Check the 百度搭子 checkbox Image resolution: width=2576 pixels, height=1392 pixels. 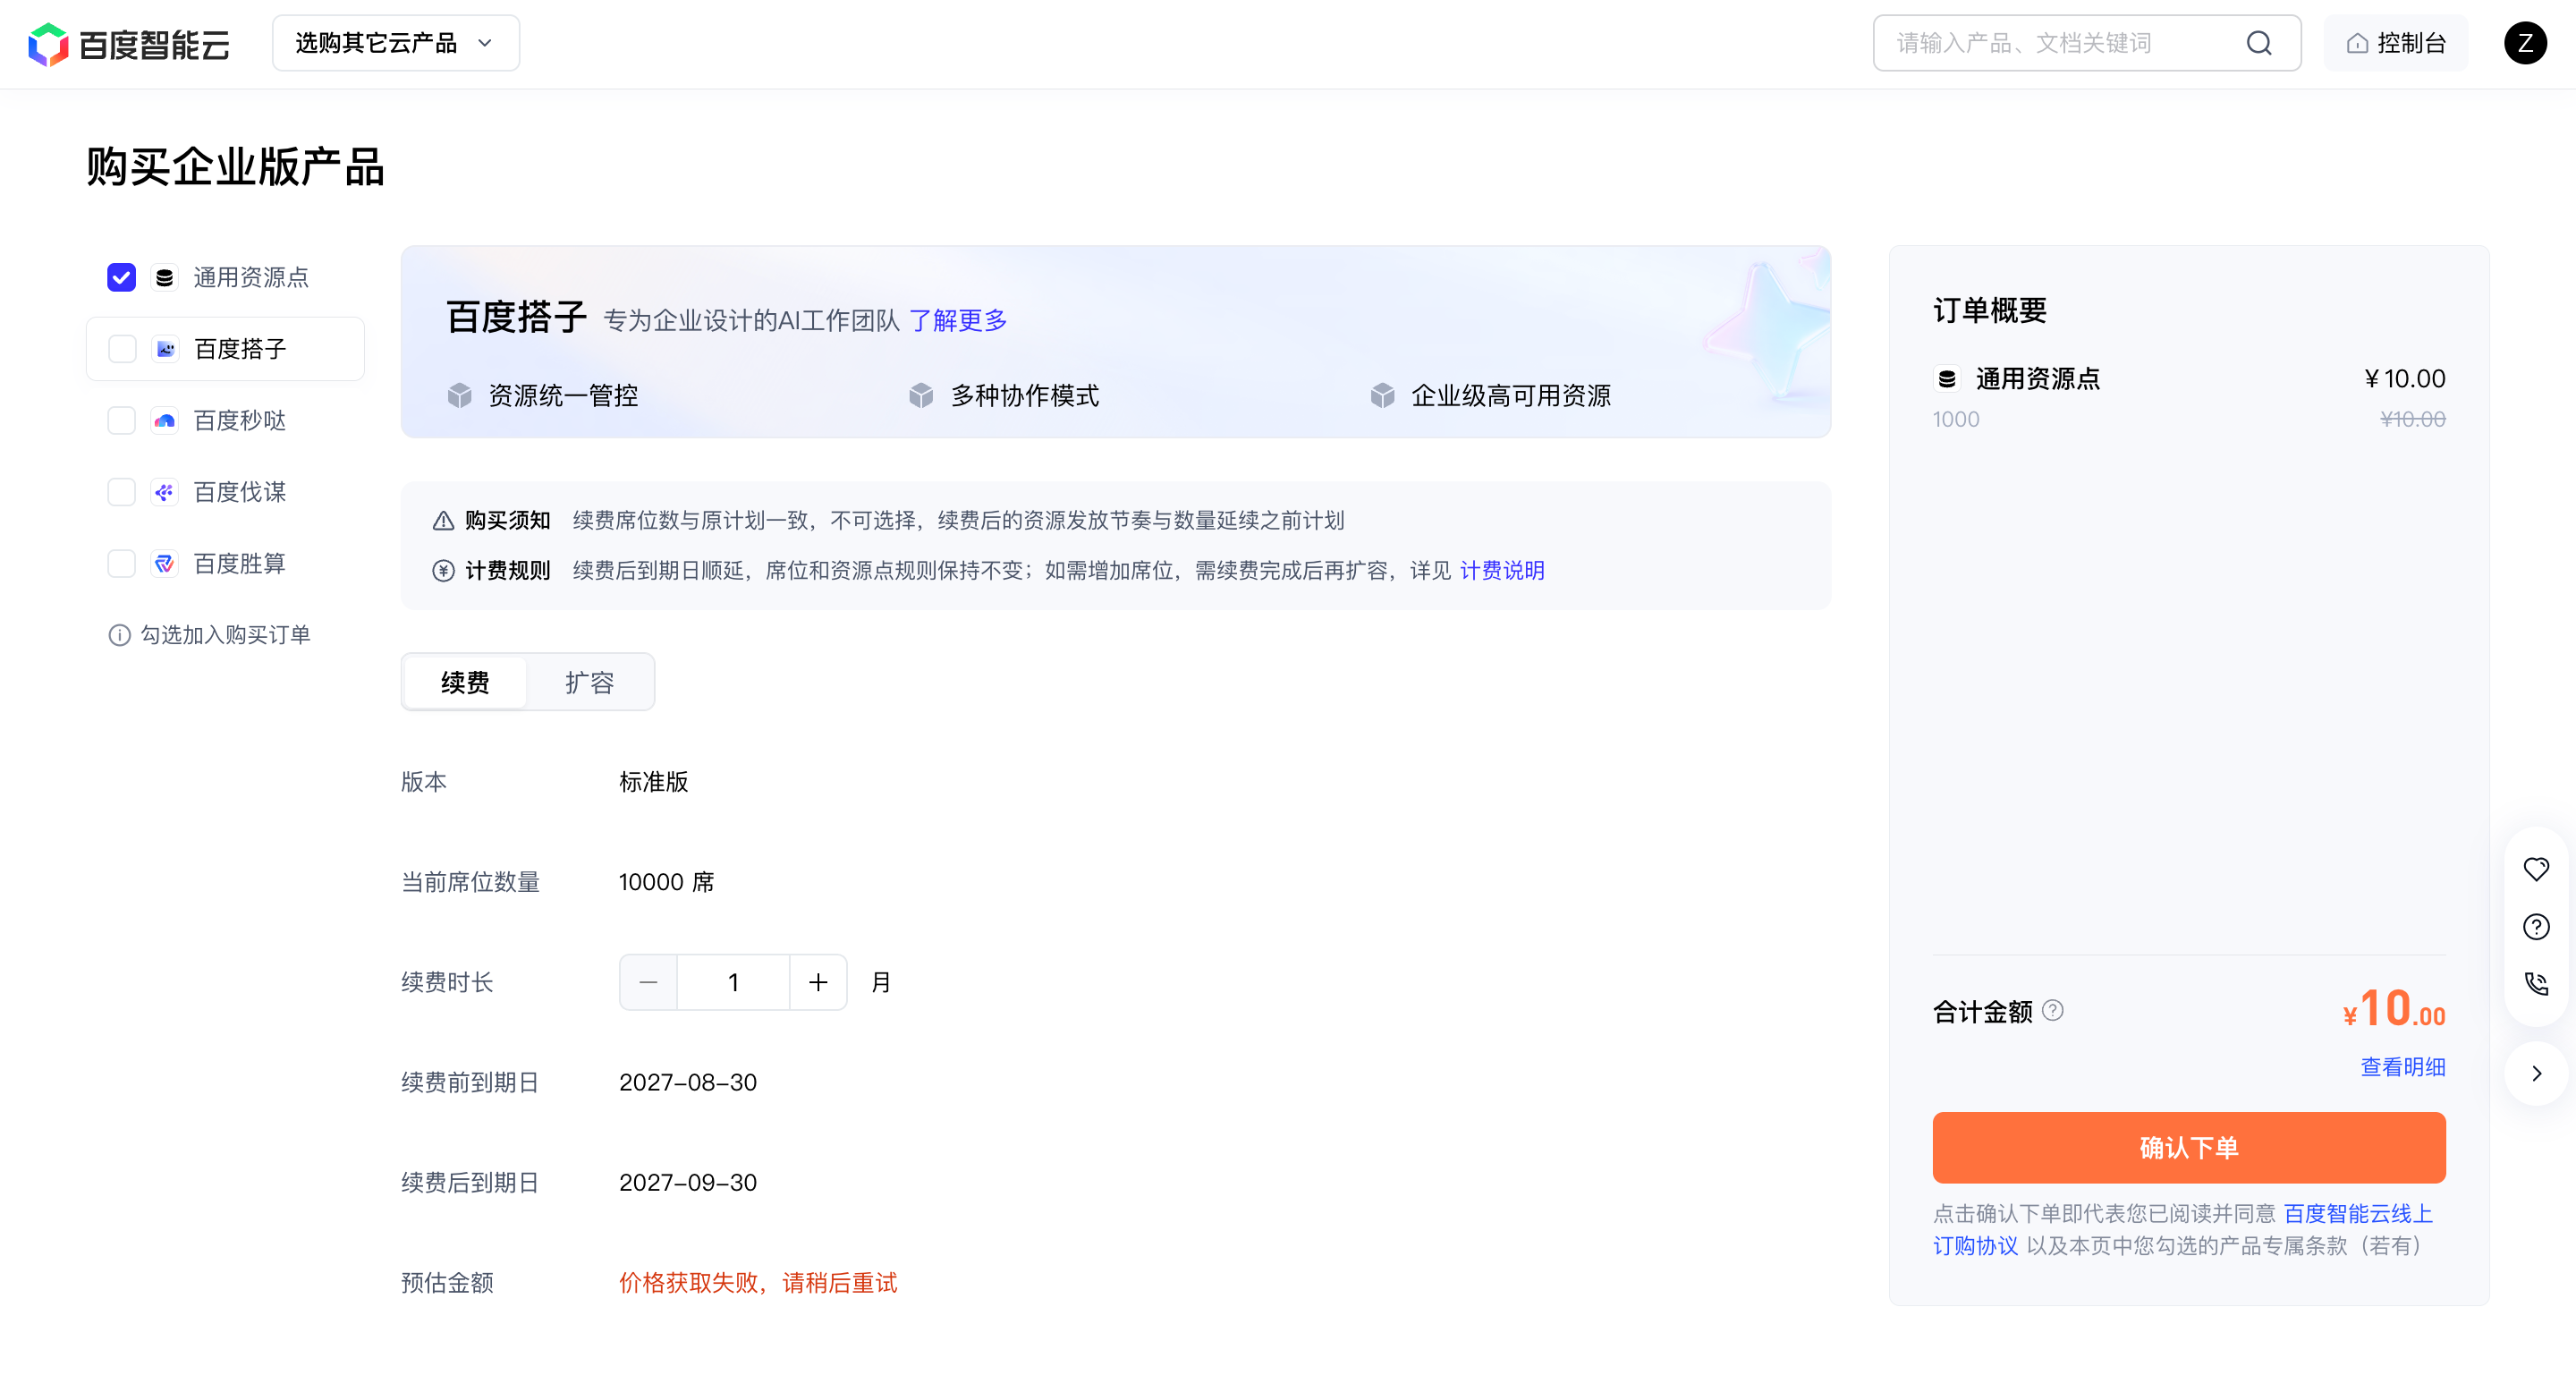point(122,349)
